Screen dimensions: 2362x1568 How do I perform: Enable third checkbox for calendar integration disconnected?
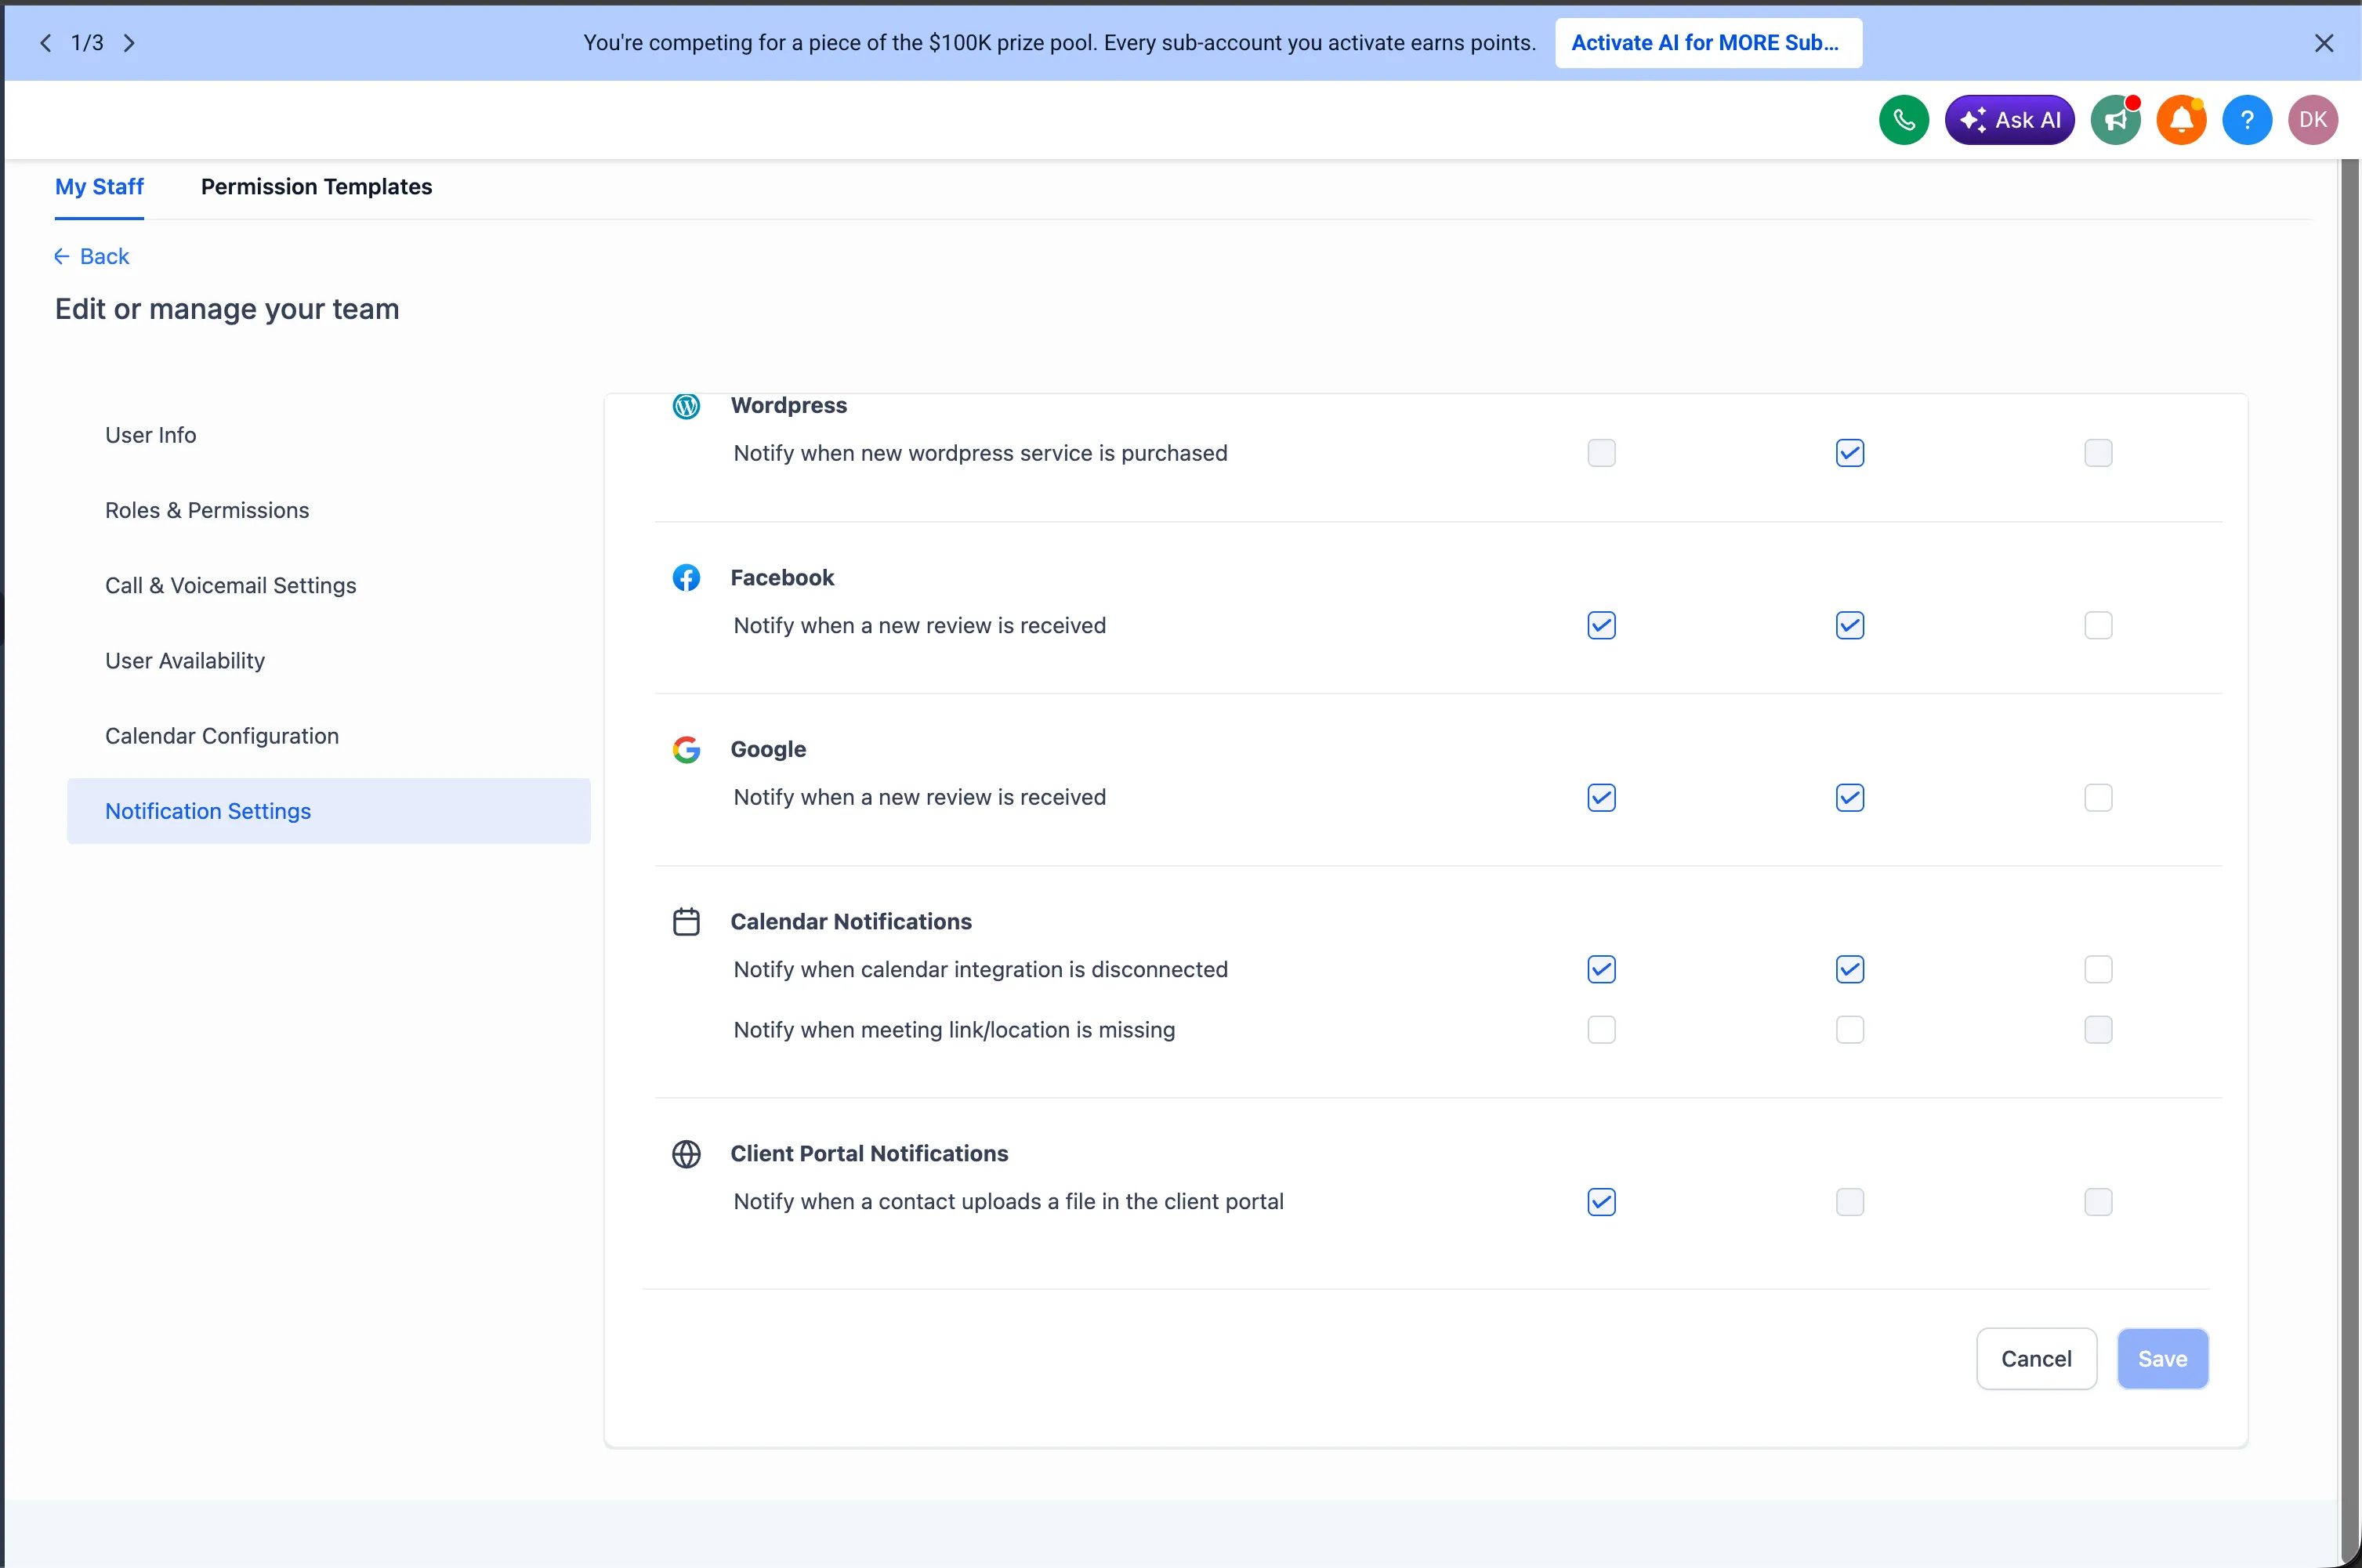2098,970
